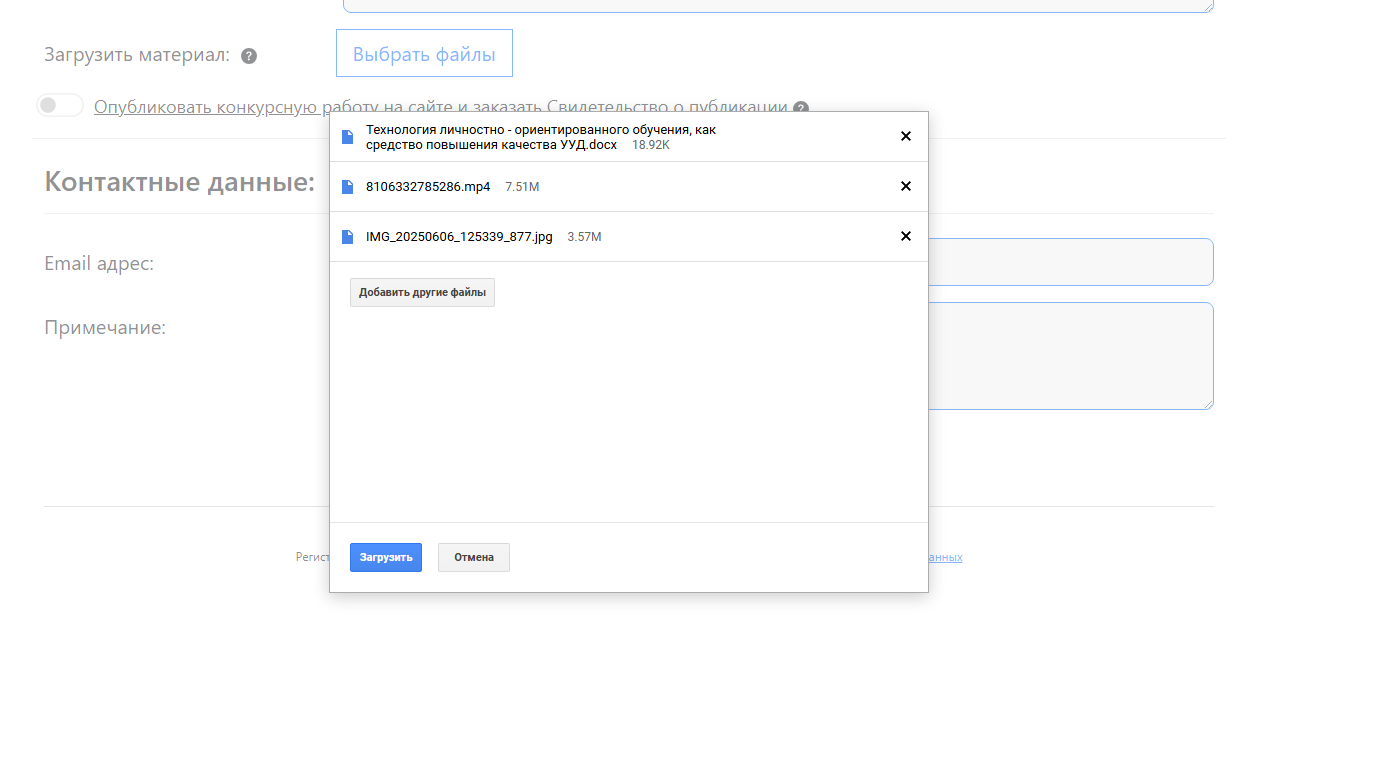This screenshot has height=774, width=1375.
Task: Click help icon after Свидетельство о публикации
Action: click(801, 108)
